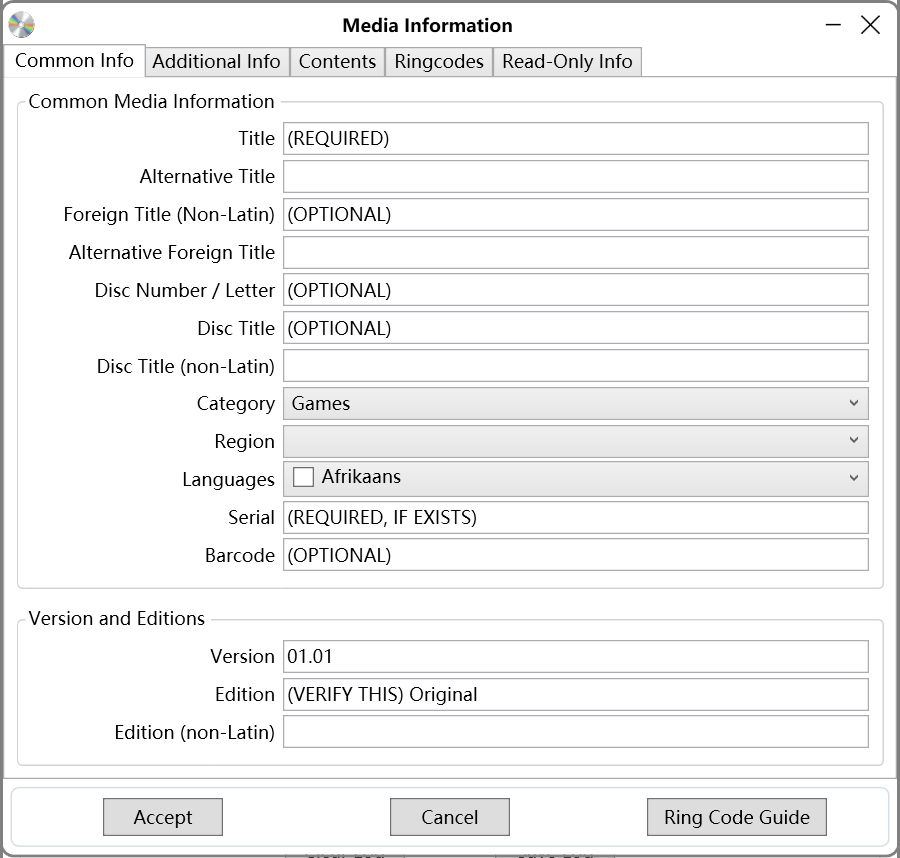Focus the Disc Number / Letter field
This screenshot has width=900, height=858.
(576, 290)
